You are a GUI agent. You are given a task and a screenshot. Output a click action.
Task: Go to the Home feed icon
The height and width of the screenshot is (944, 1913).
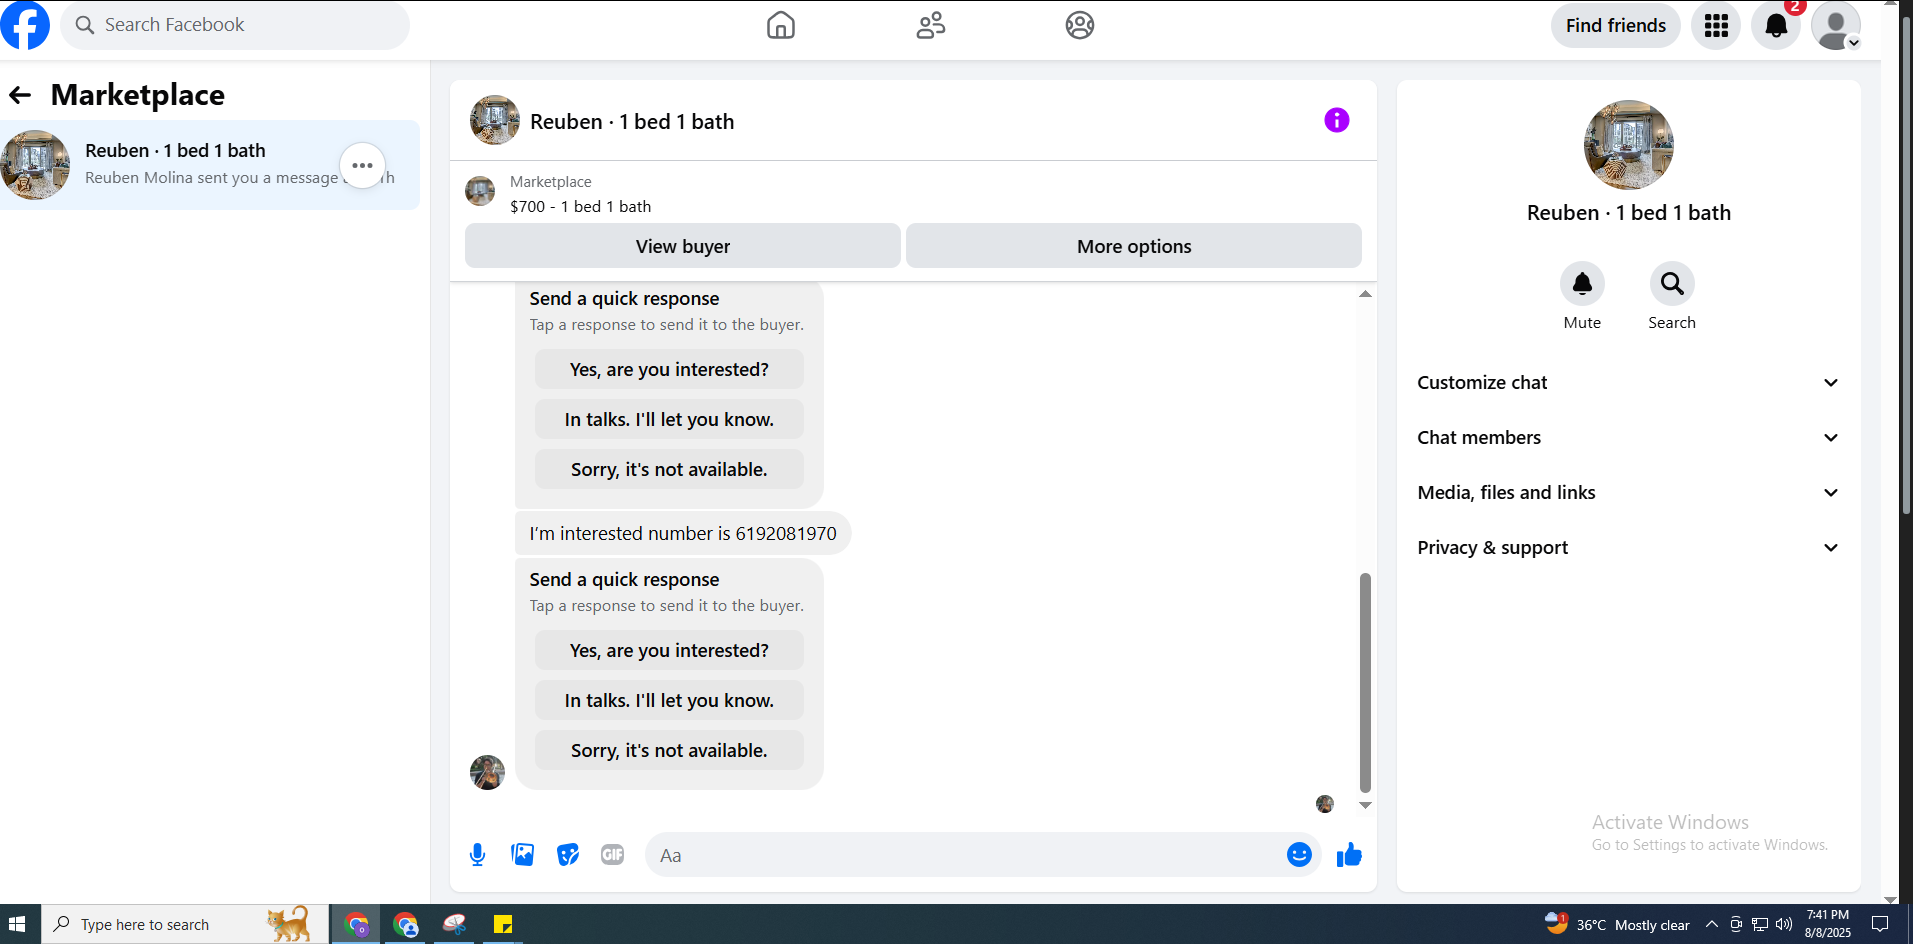[x=780, y=25]
